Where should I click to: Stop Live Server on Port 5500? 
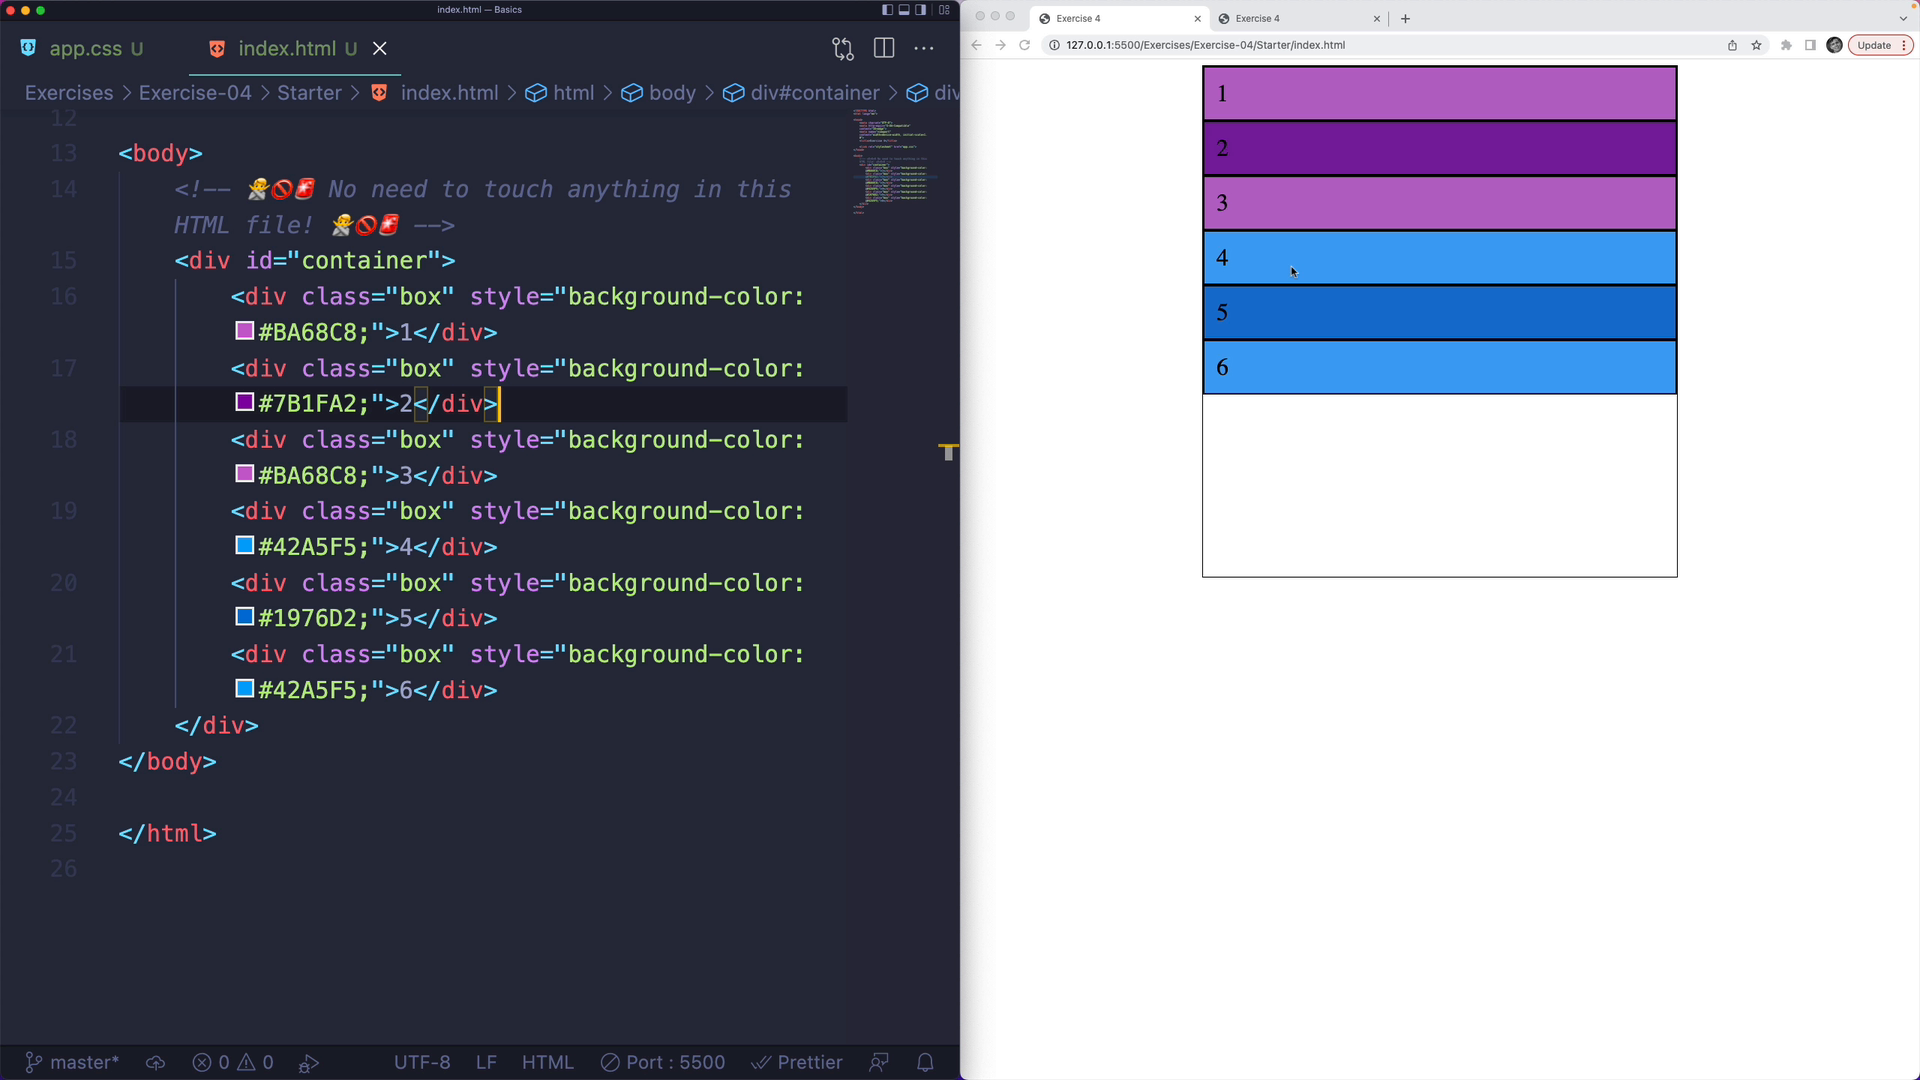pos(663,1062)
